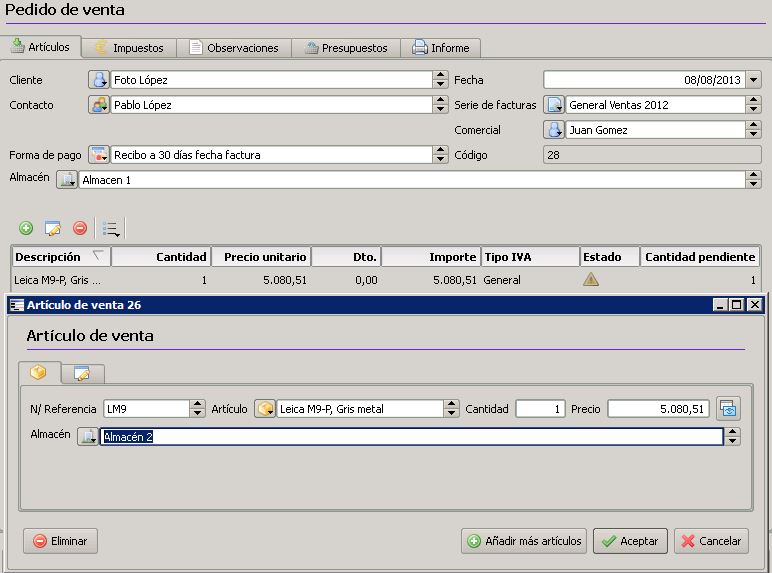772x573 pixels.
Task: Click the Aceptar button
Action: 630,541
